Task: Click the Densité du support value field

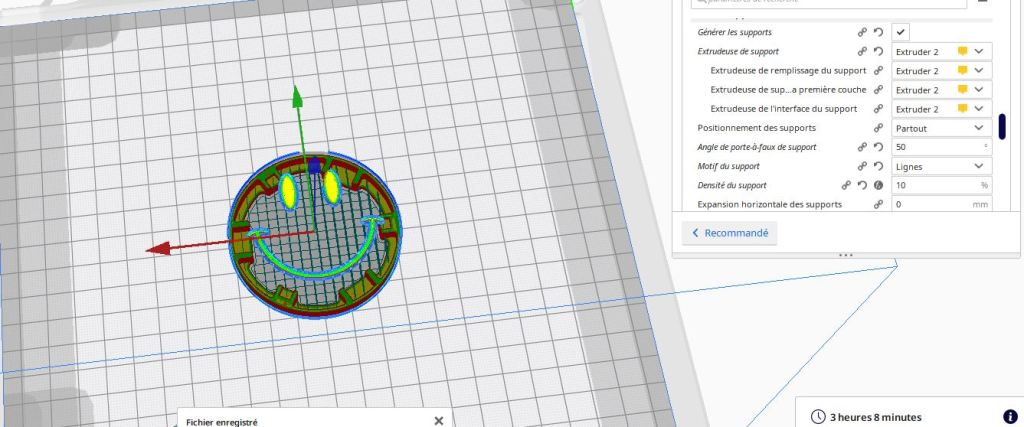Action: point(935,185)
